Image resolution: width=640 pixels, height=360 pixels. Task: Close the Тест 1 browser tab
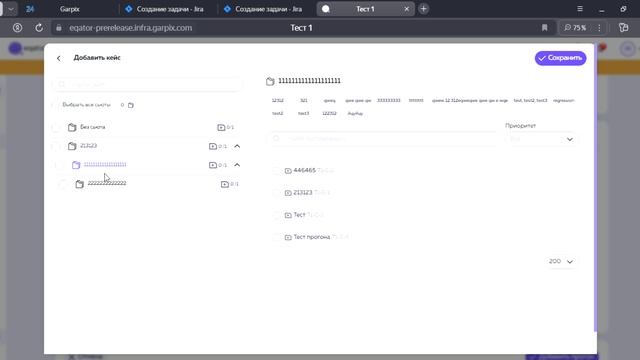[407, 9]
